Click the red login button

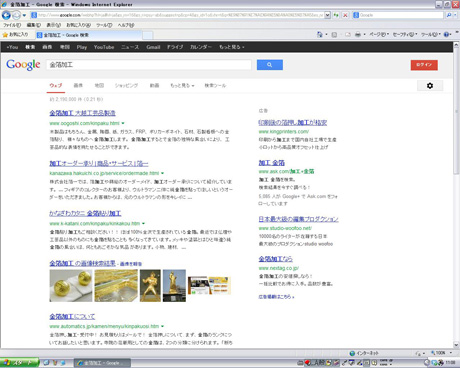click(424, 65)
